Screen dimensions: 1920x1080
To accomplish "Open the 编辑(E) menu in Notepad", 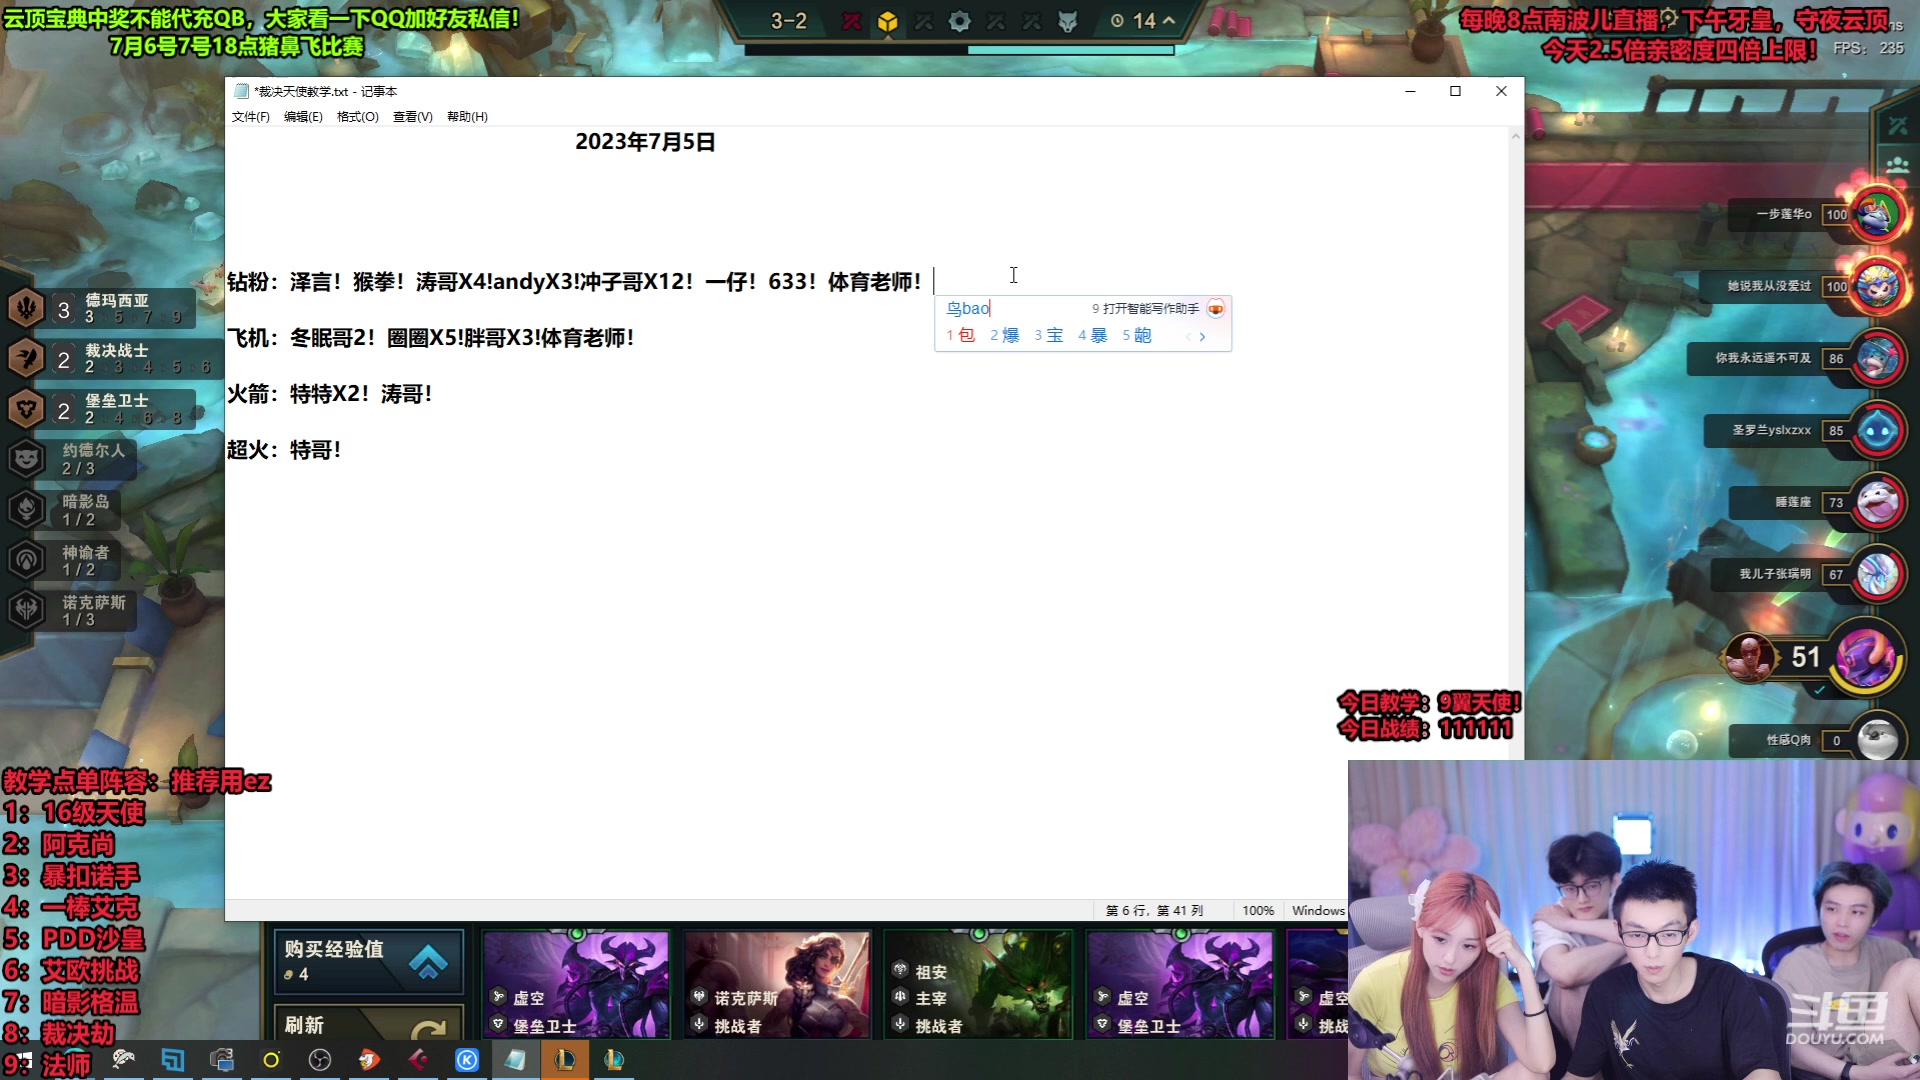I will 303,117.
